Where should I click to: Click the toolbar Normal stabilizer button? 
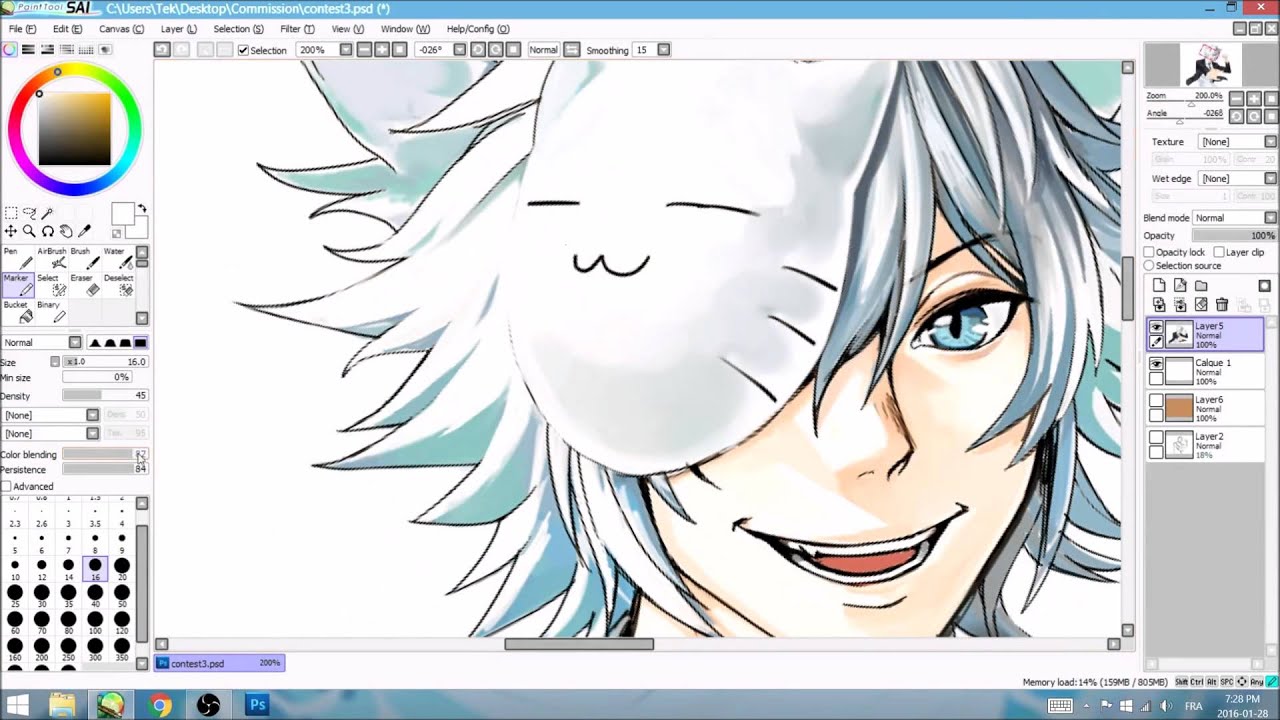pos(544,50)
